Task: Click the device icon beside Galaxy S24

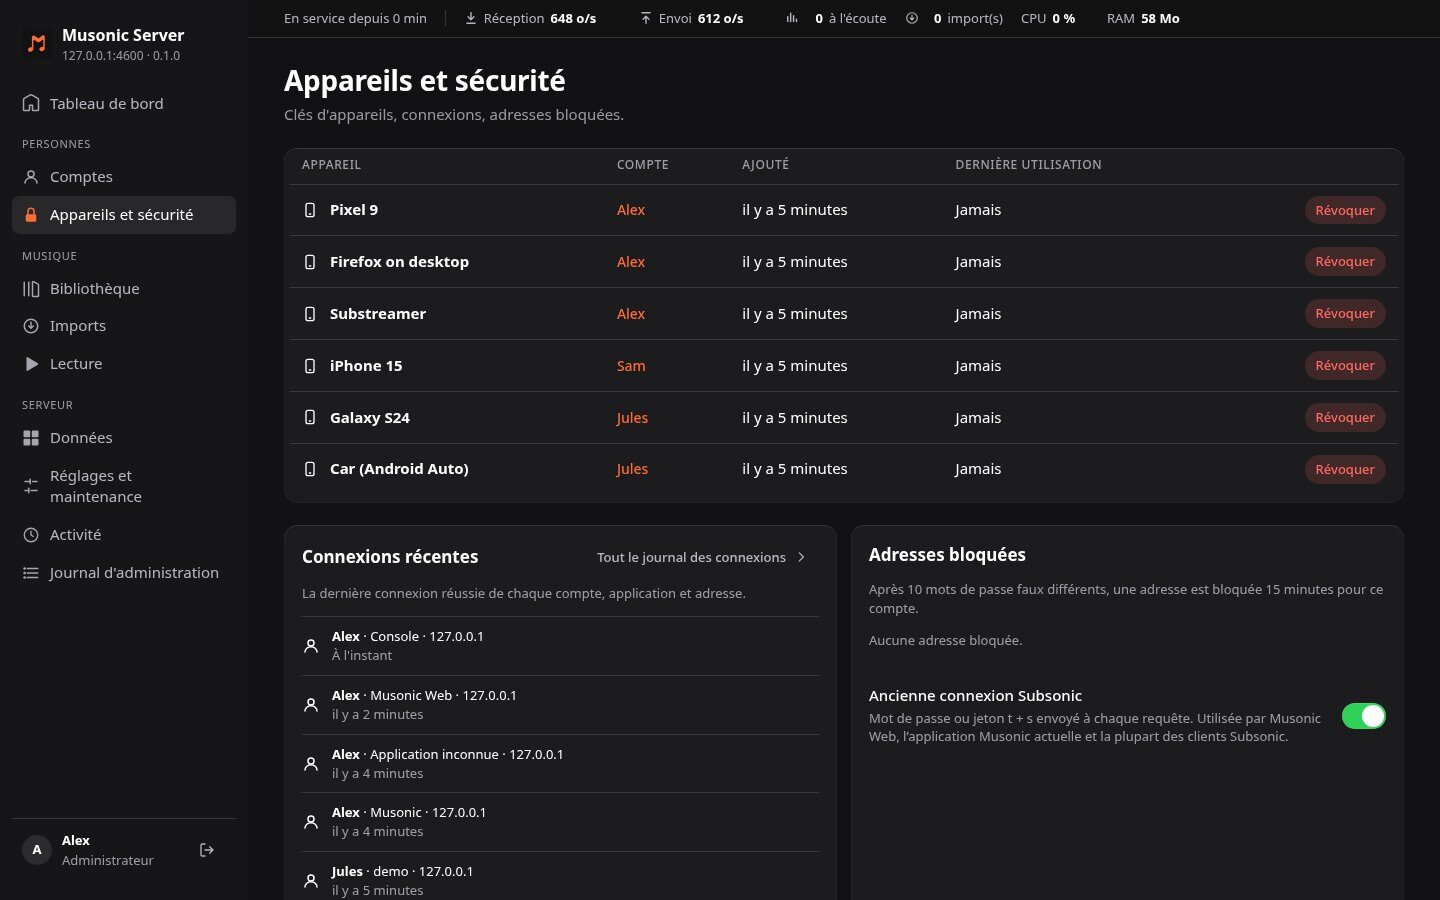Action: (310, 418)
